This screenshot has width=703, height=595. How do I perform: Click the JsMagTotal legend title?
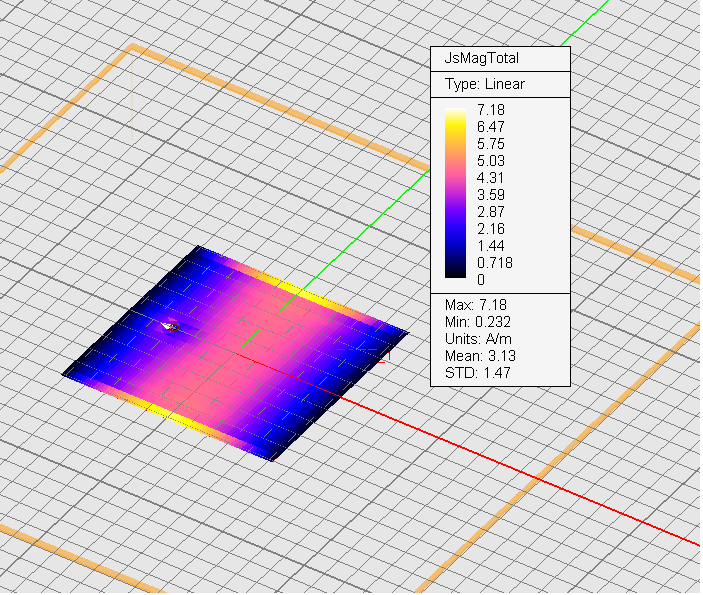click(x=482, y=59)
